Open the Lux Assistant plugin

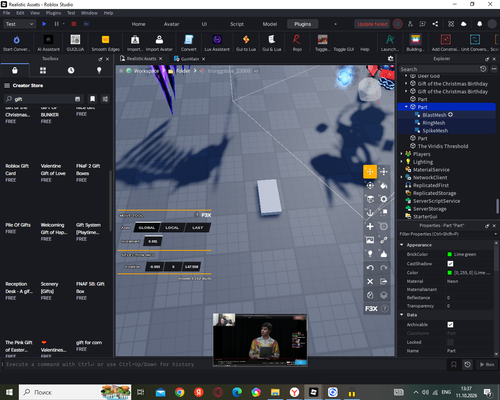pos(217,43)
